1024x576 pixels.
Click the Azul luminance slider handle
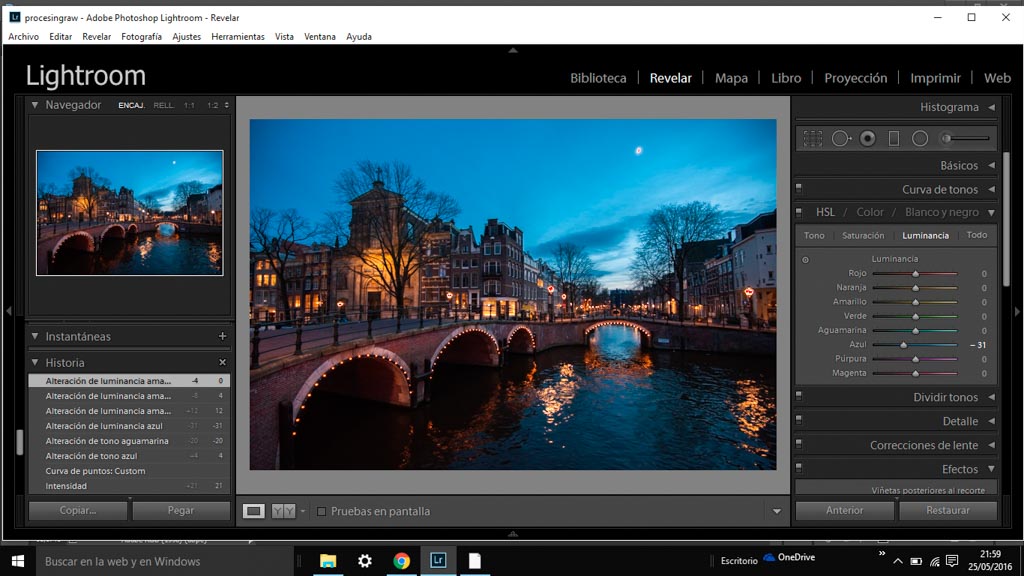[x=903, y=345]
